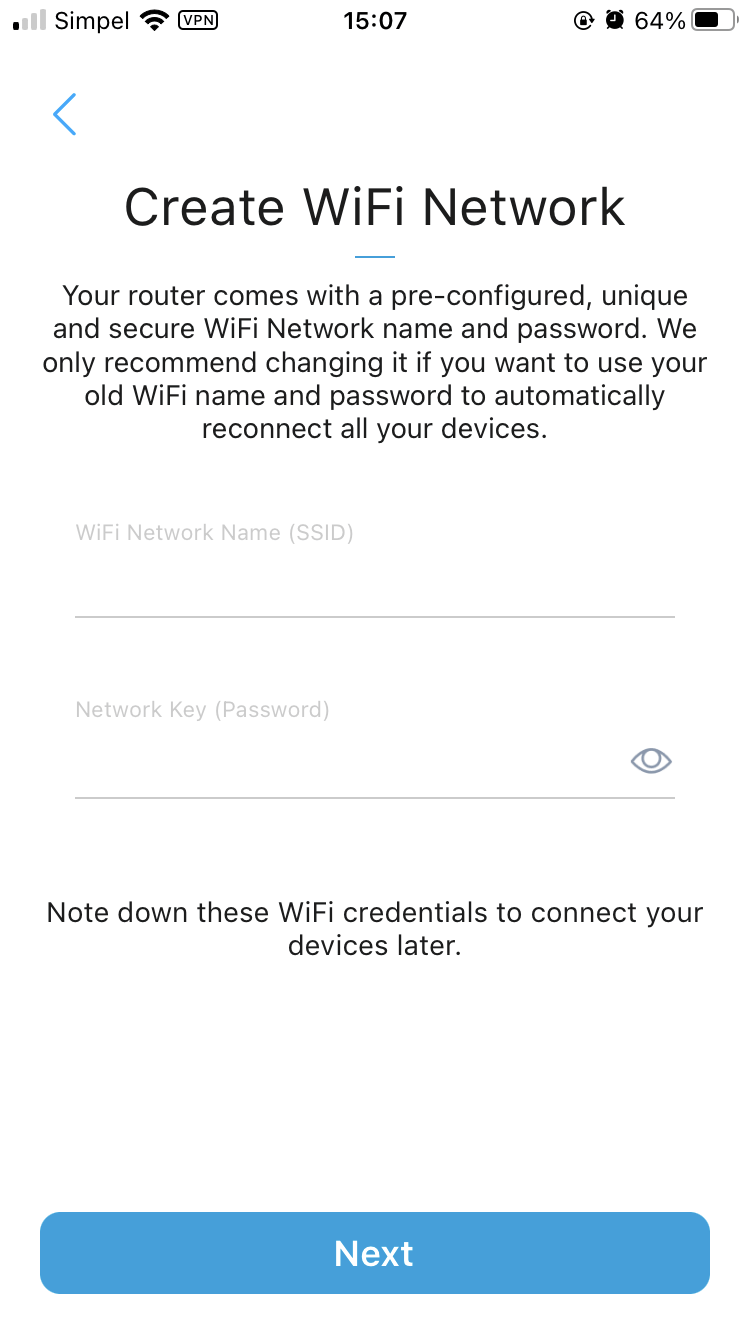The width and height of the screenshot is (750, 1334).
Task: Tap the WiFi status icon
Action: click(x=154, y=20)
